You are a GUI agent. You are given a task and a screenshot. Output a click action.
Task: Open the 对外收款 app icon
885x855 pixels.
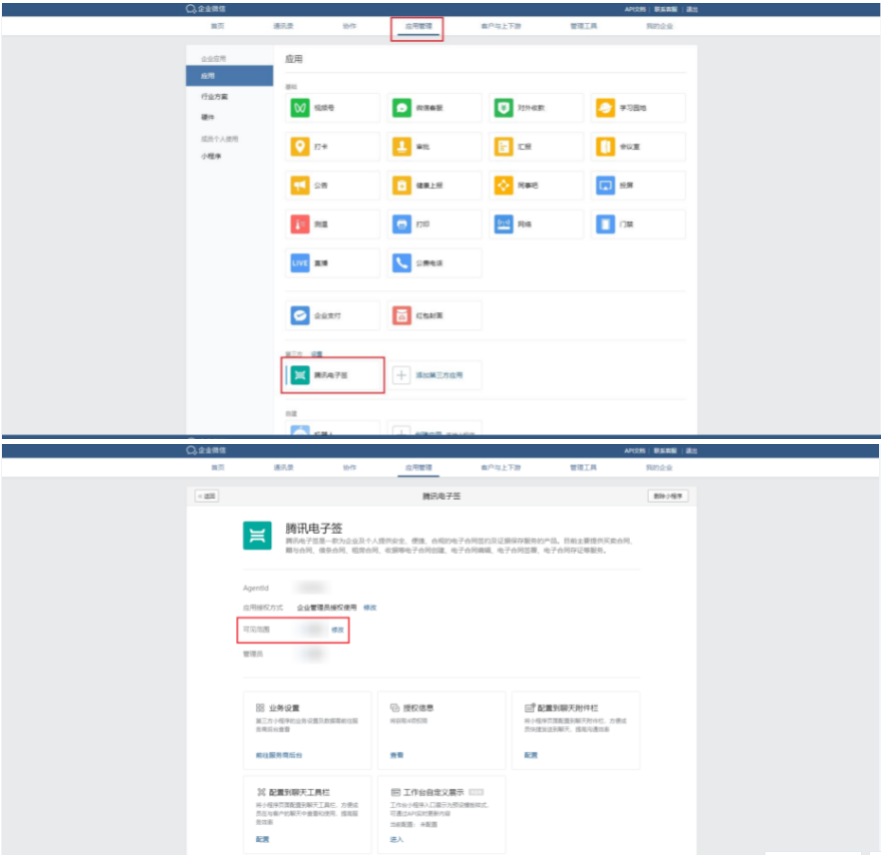(x=503, y=107)
